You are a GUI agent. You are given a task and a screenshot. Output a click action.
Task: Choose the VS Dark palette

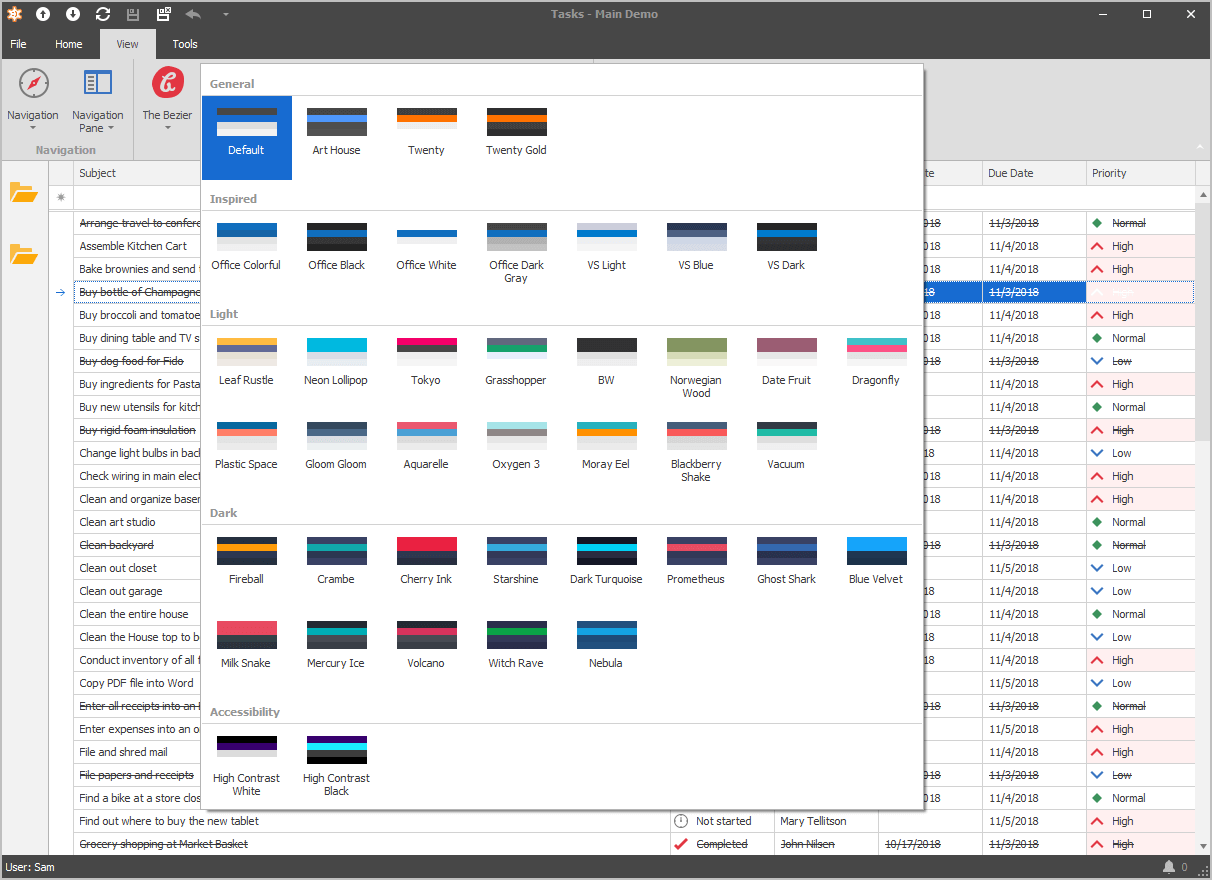point(787,253)
